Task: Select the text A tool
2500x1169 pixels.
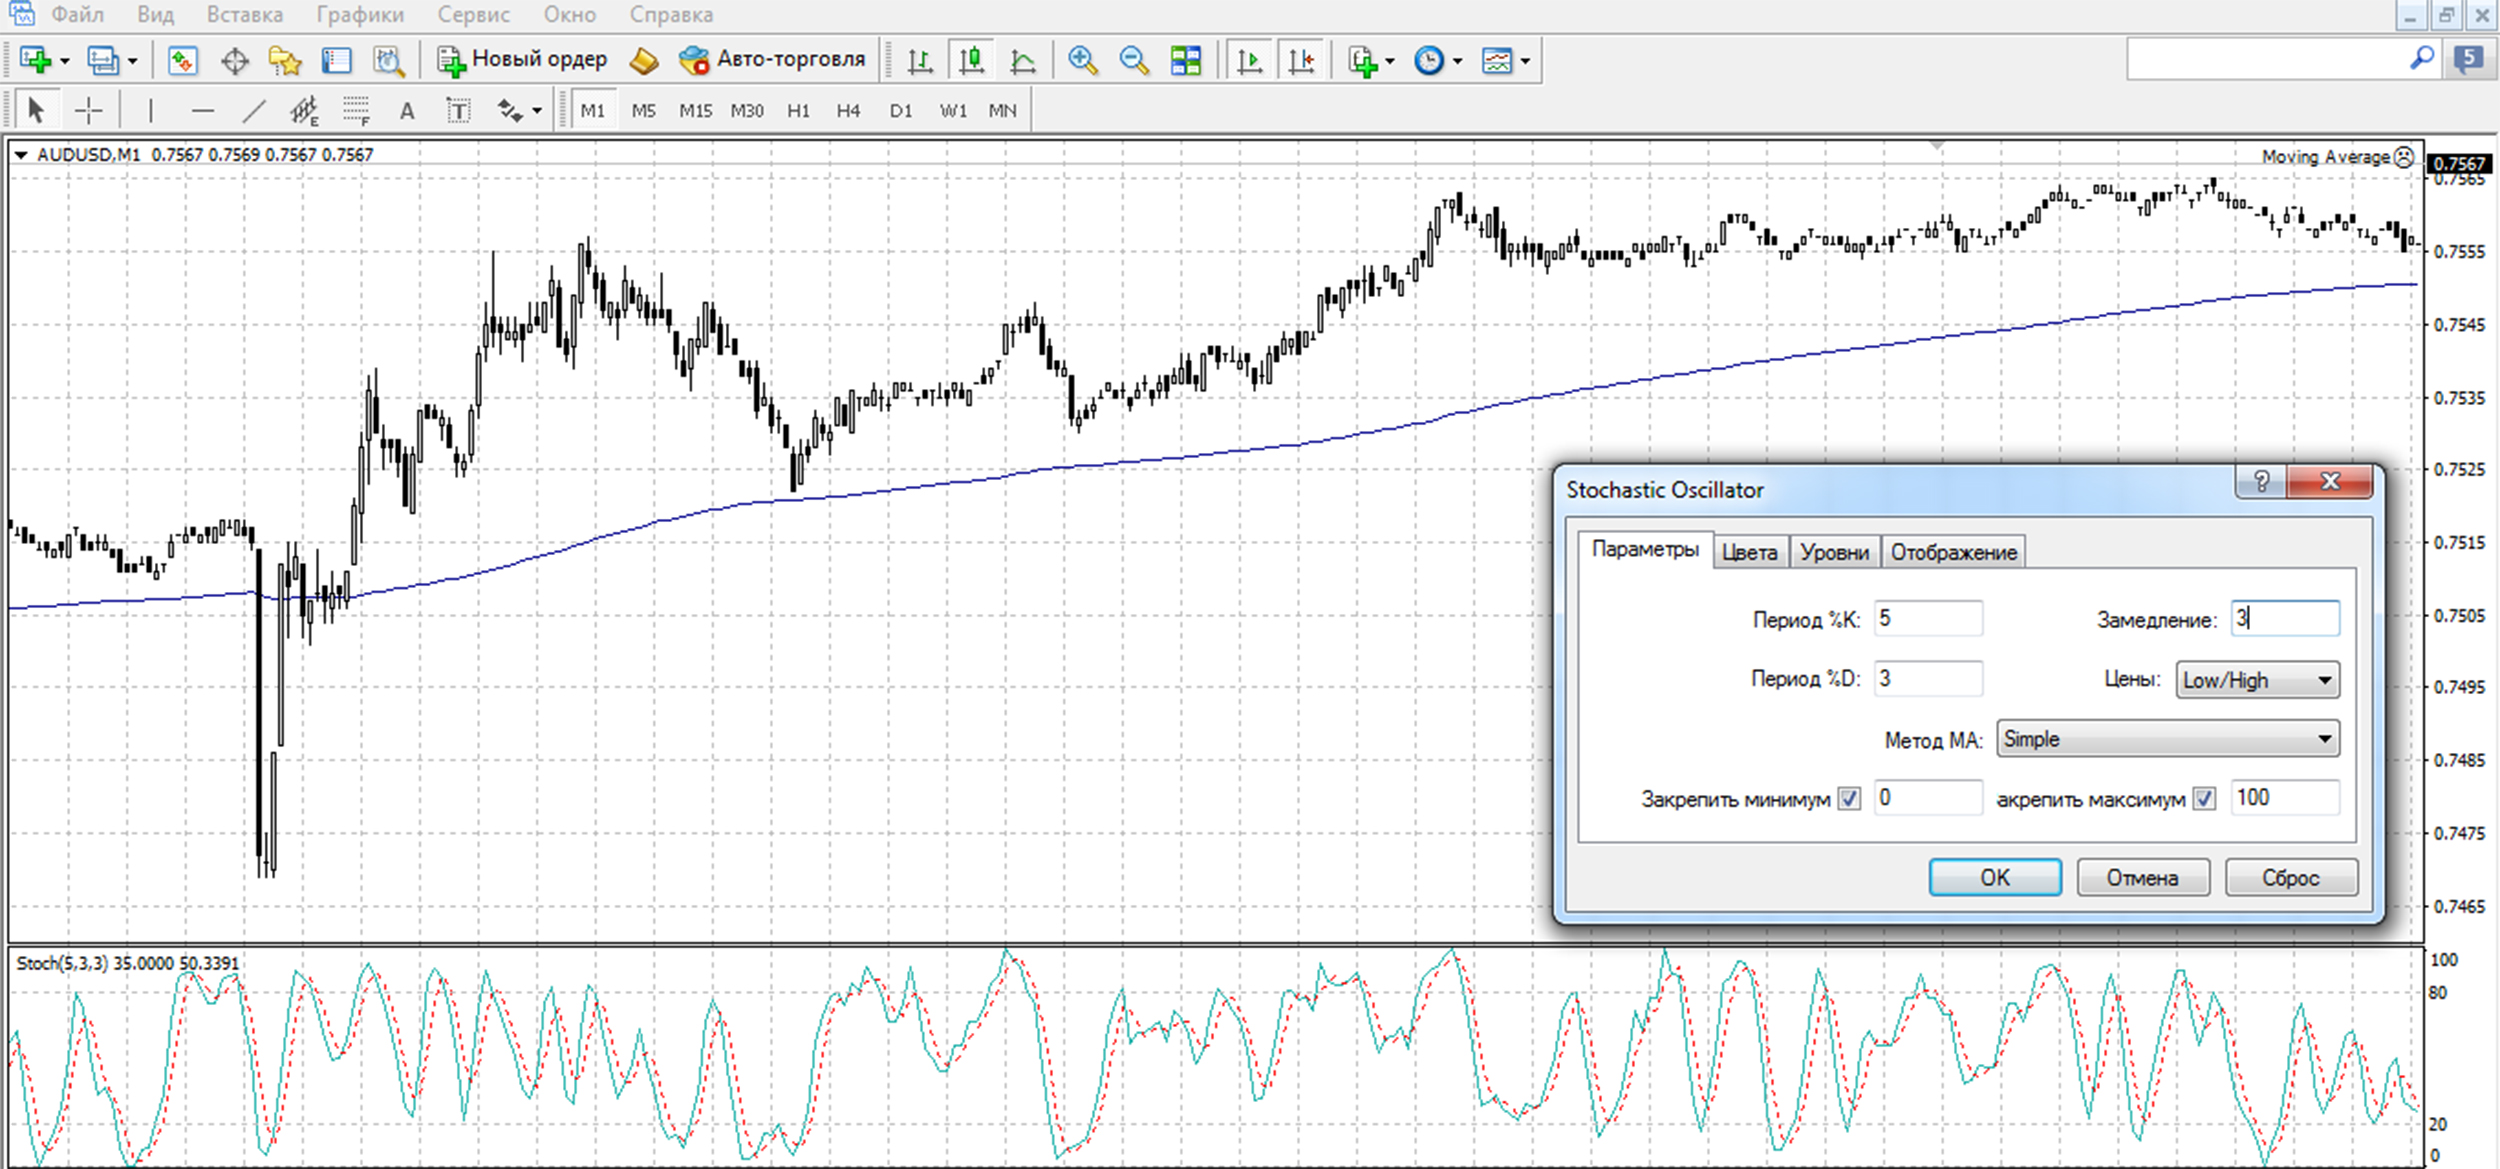Action: pyautogui.click(x=407, y=110)
